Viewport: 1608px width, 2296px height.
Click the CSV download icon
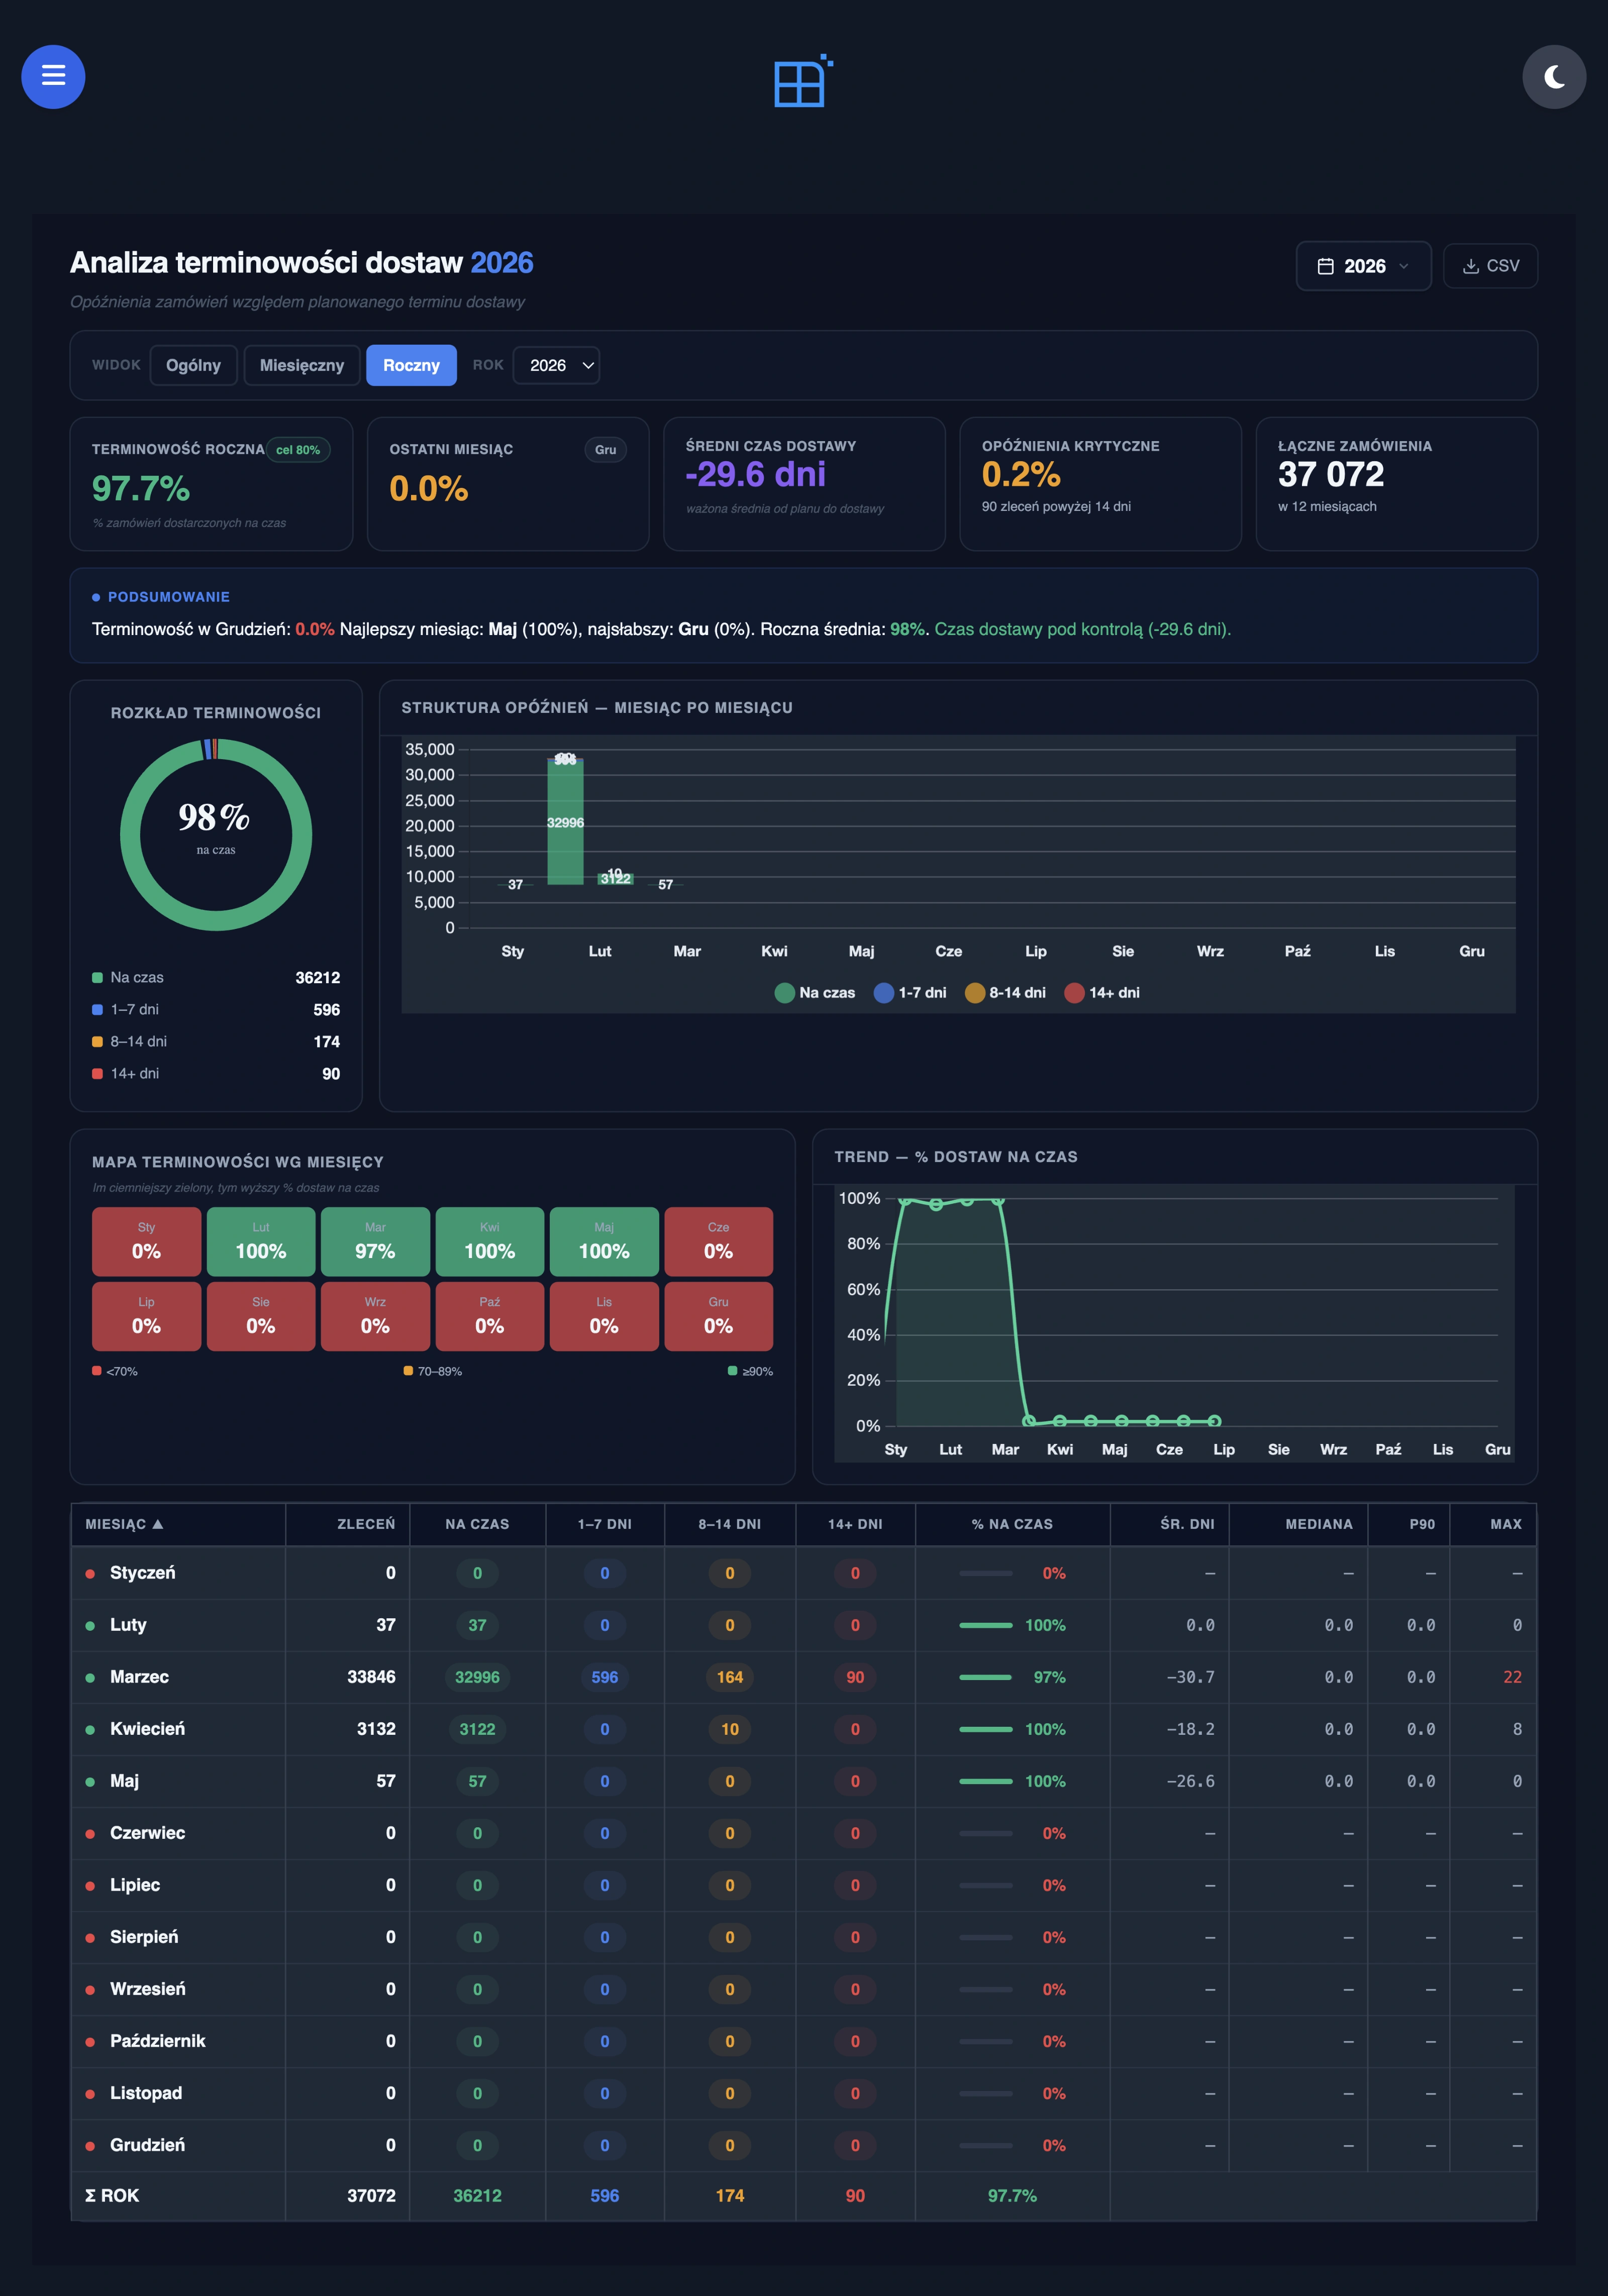[x=1470, y=266]
